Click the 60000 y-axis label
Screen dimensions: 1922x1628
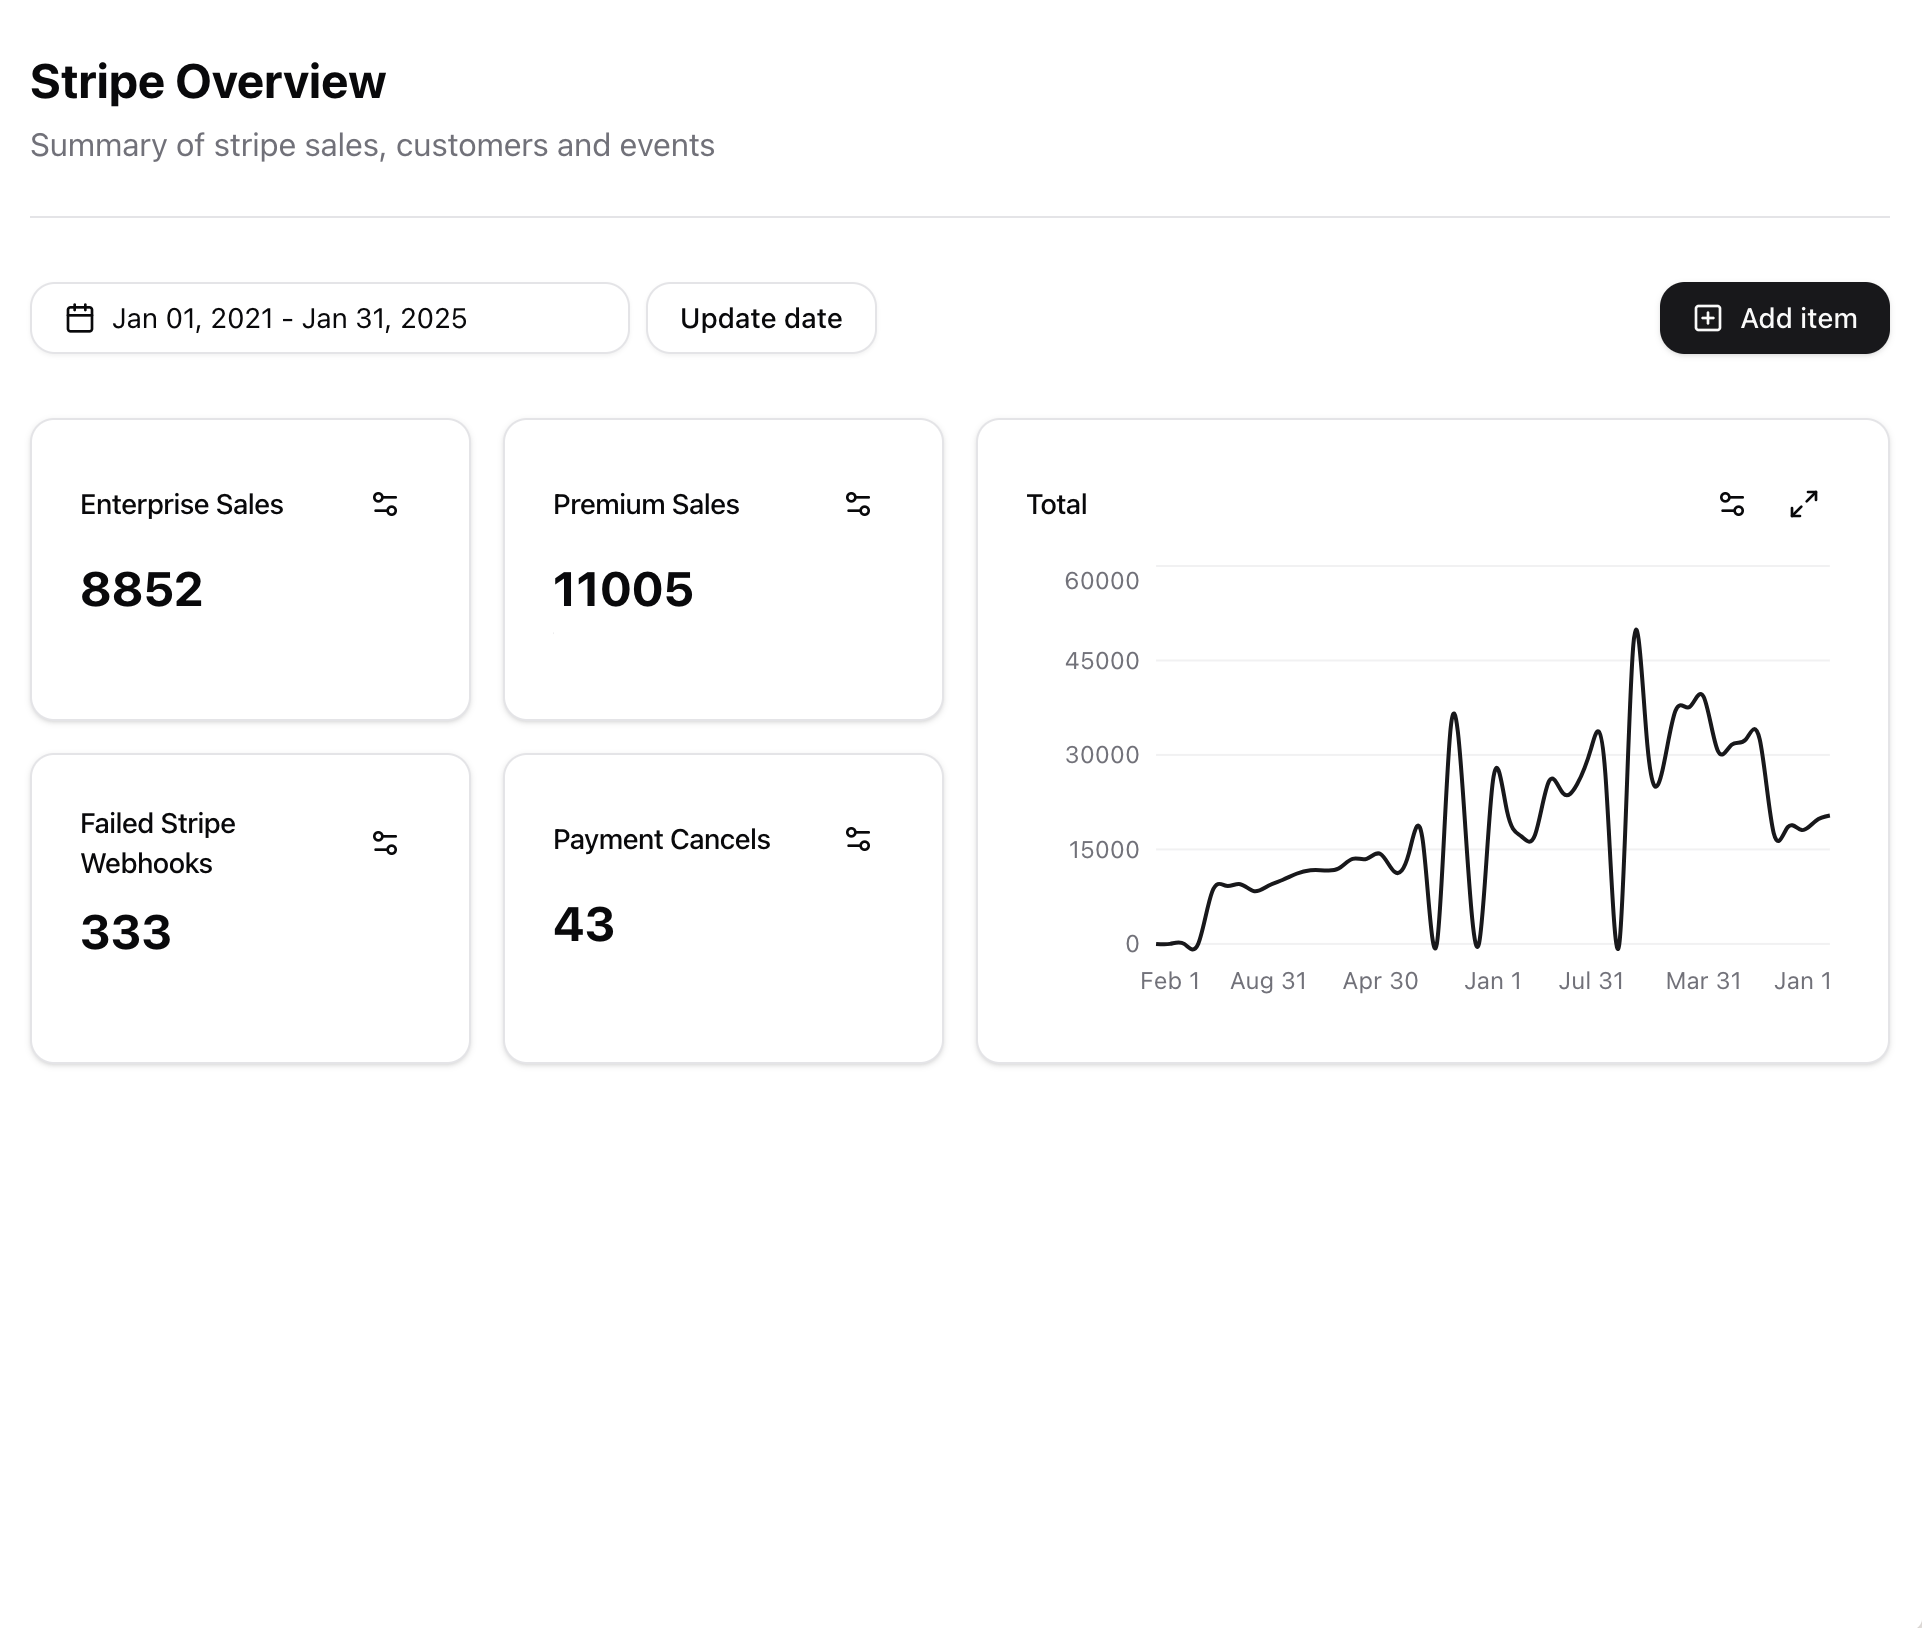pyautogui.click(x=1102, y=581)
